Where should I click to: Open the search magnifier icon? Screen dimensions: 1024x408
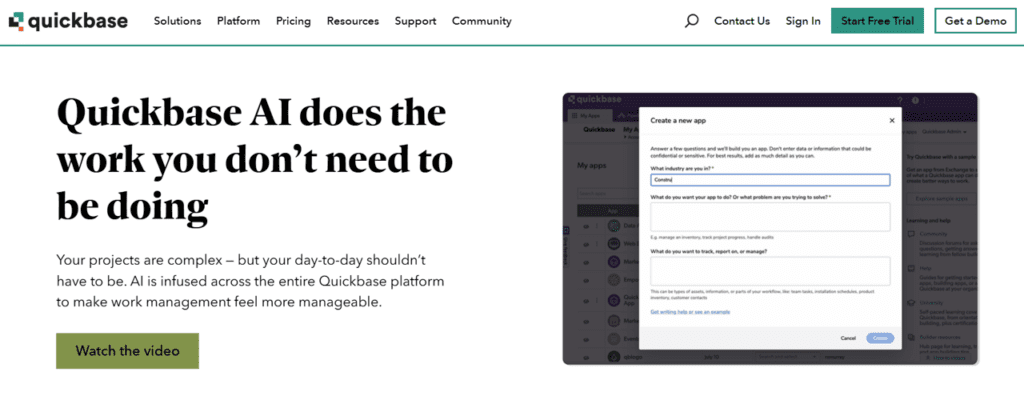click(x=692, y=21)
